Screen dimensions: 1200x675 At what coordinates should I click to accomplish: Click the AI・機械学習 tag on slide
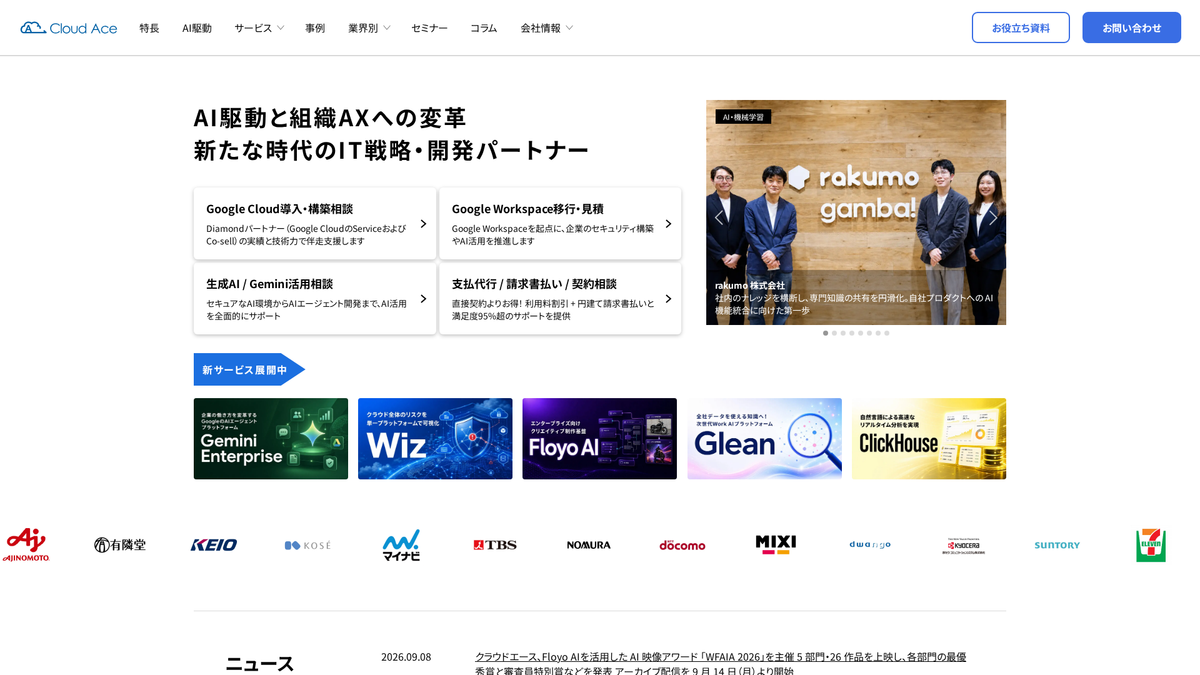pos(743,117)
